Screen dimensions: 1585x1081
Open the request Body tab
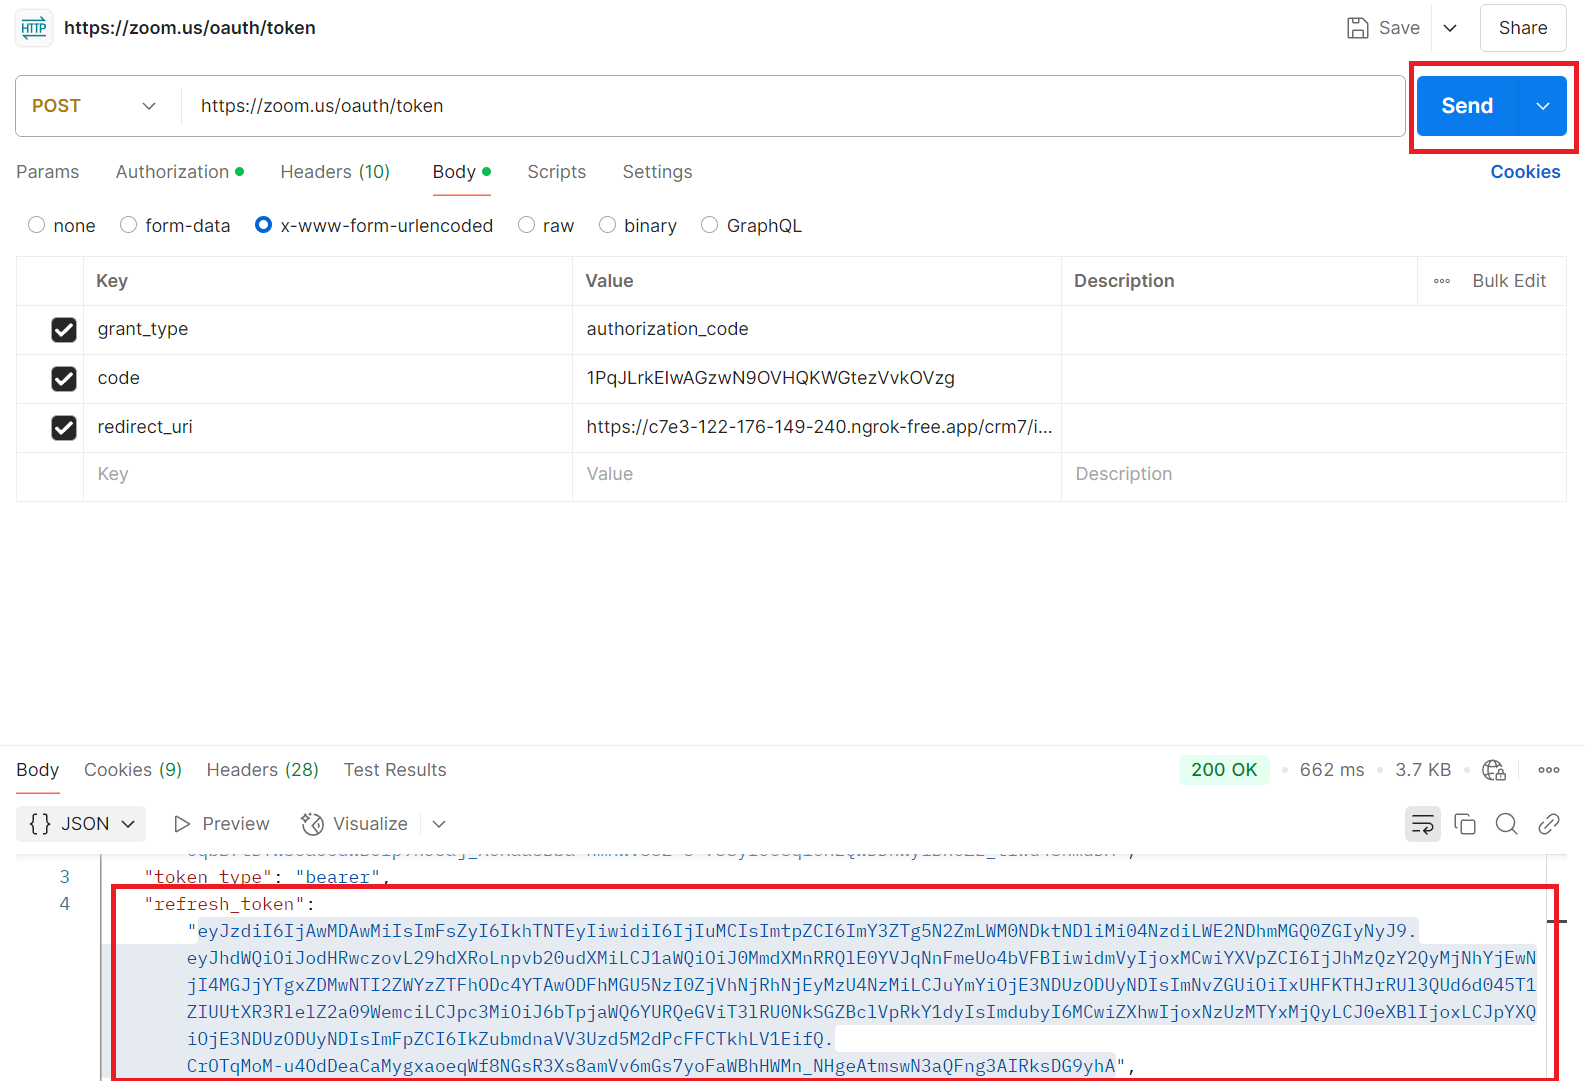461,172
